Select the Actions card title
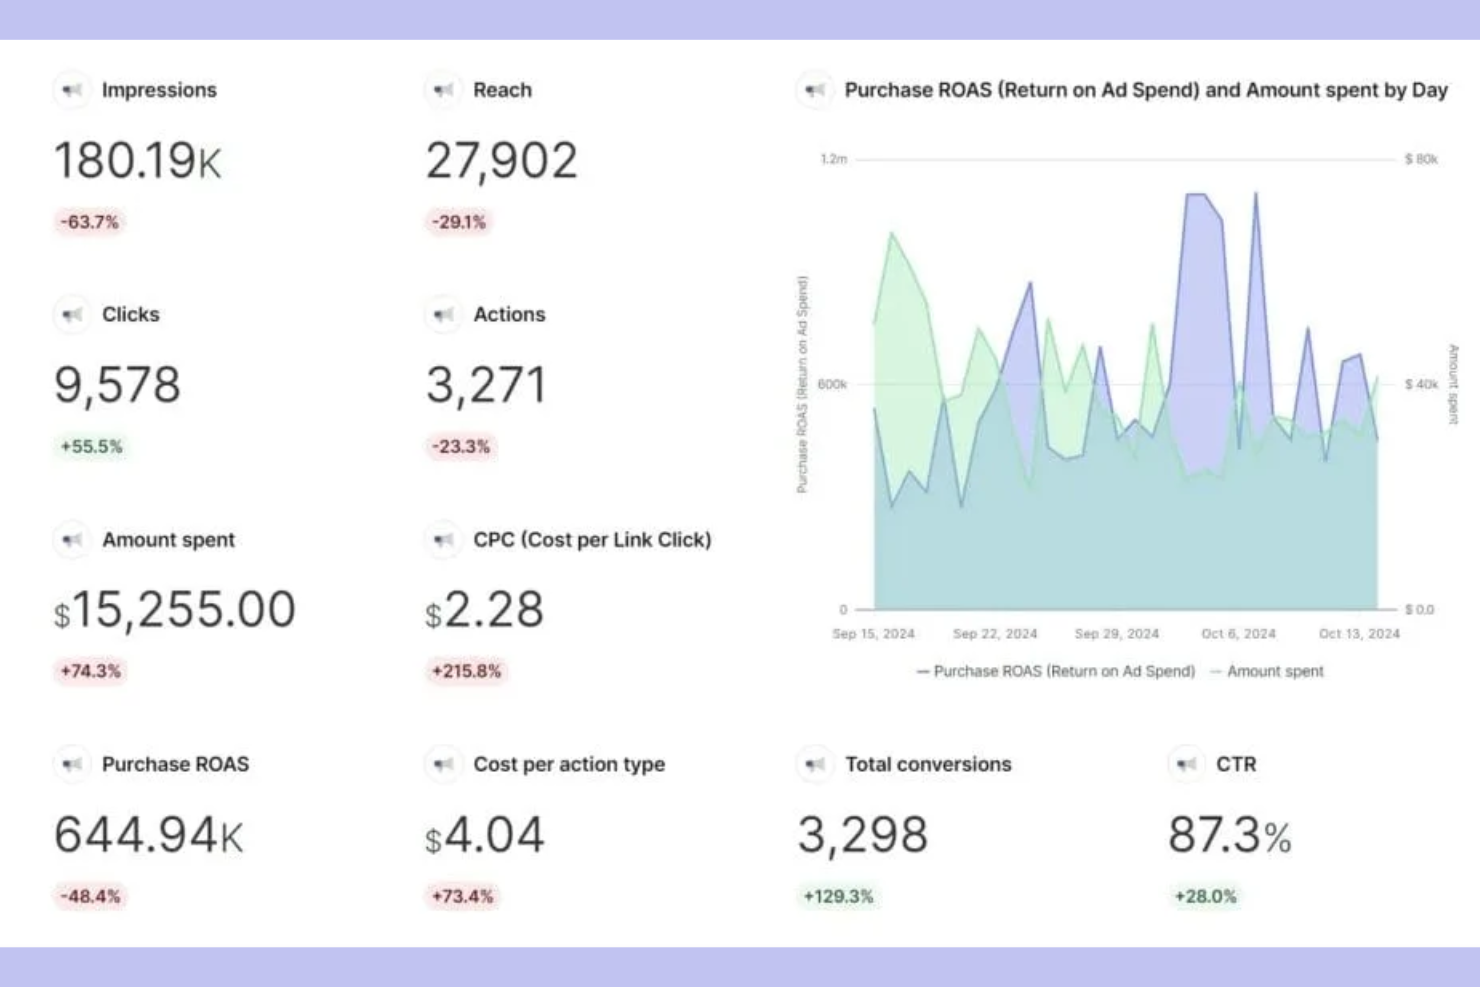Screen dimensions: 1480x987 [x=509, y=314]
